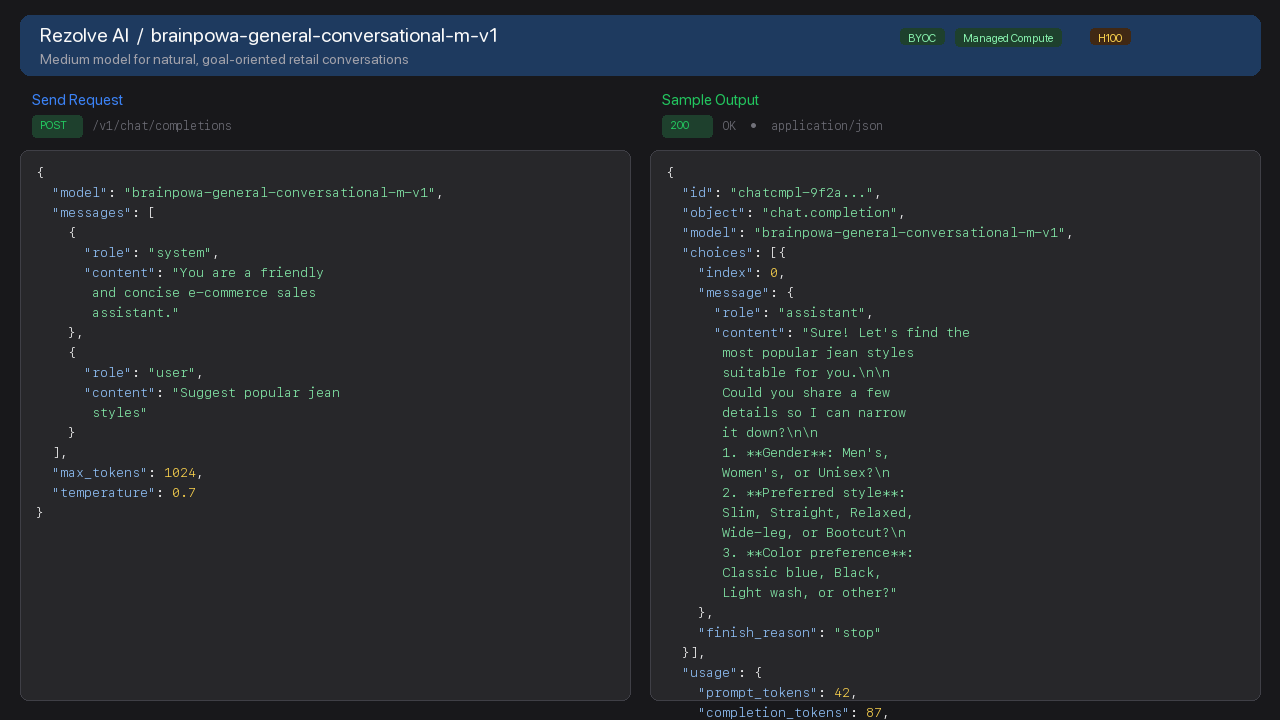Click the BYOC badge
1280x720 pixels.
pyautogui.click(x=922, y=38)
